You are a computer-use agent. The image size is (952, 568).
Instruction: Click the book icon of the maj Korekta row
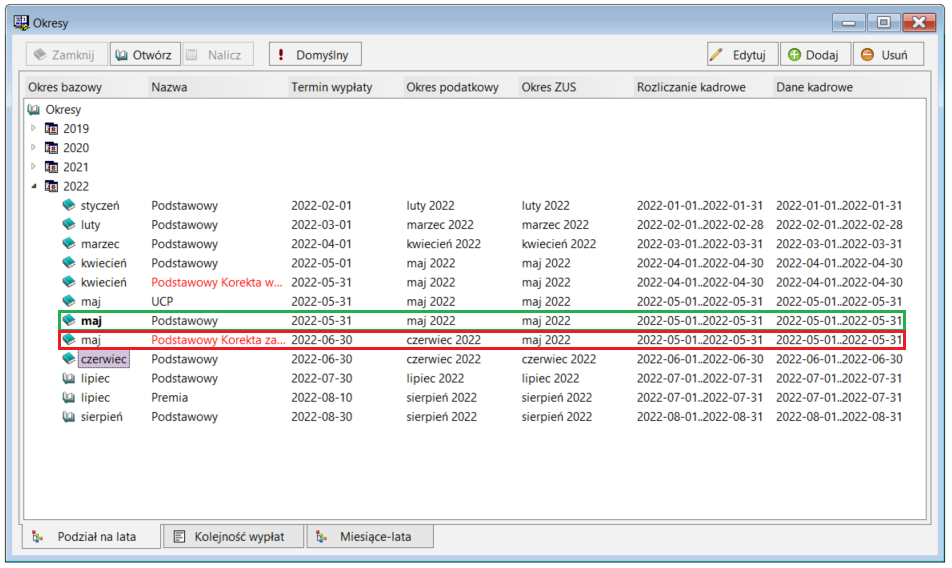(69, 340)
